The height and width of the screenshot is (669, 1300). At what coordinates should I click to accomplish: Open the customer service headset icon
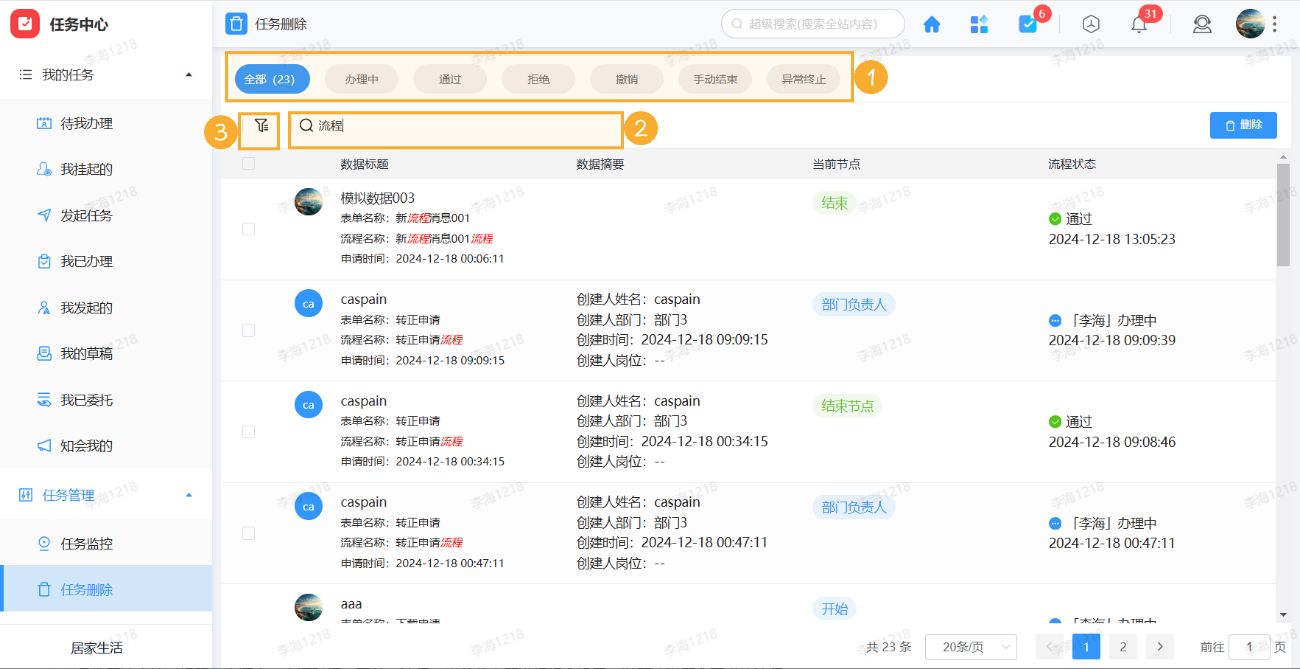[x=1202, y=23]
